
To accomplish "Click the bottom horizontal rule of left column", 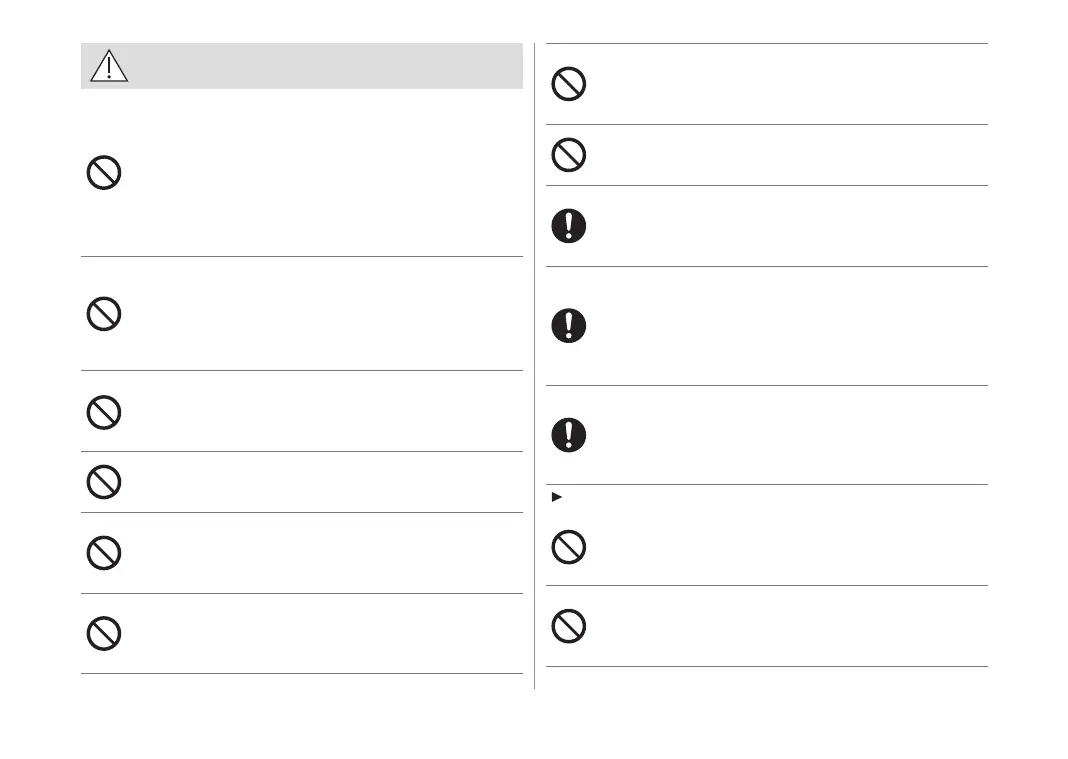I will [301, 674].
